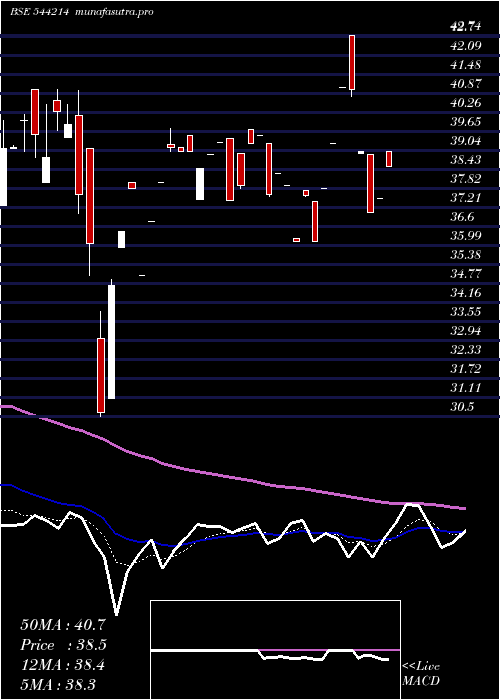Click the 41.48 price label
The width and height of the screenshot is (500, 700).
point(466,65)
